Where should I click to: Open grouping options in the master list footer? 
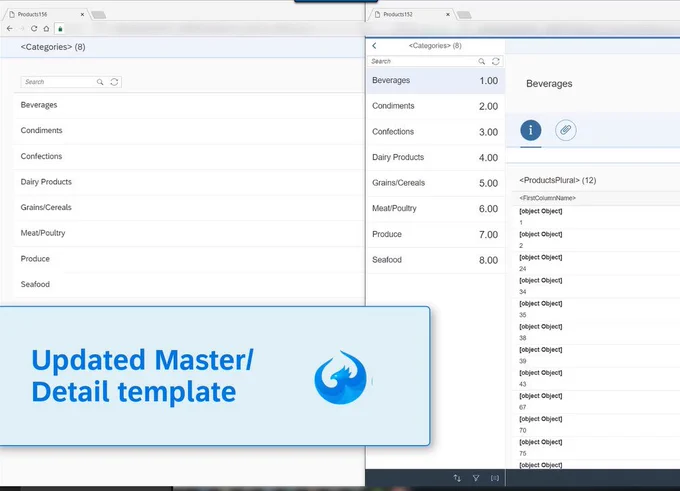[x=495, y=478]
